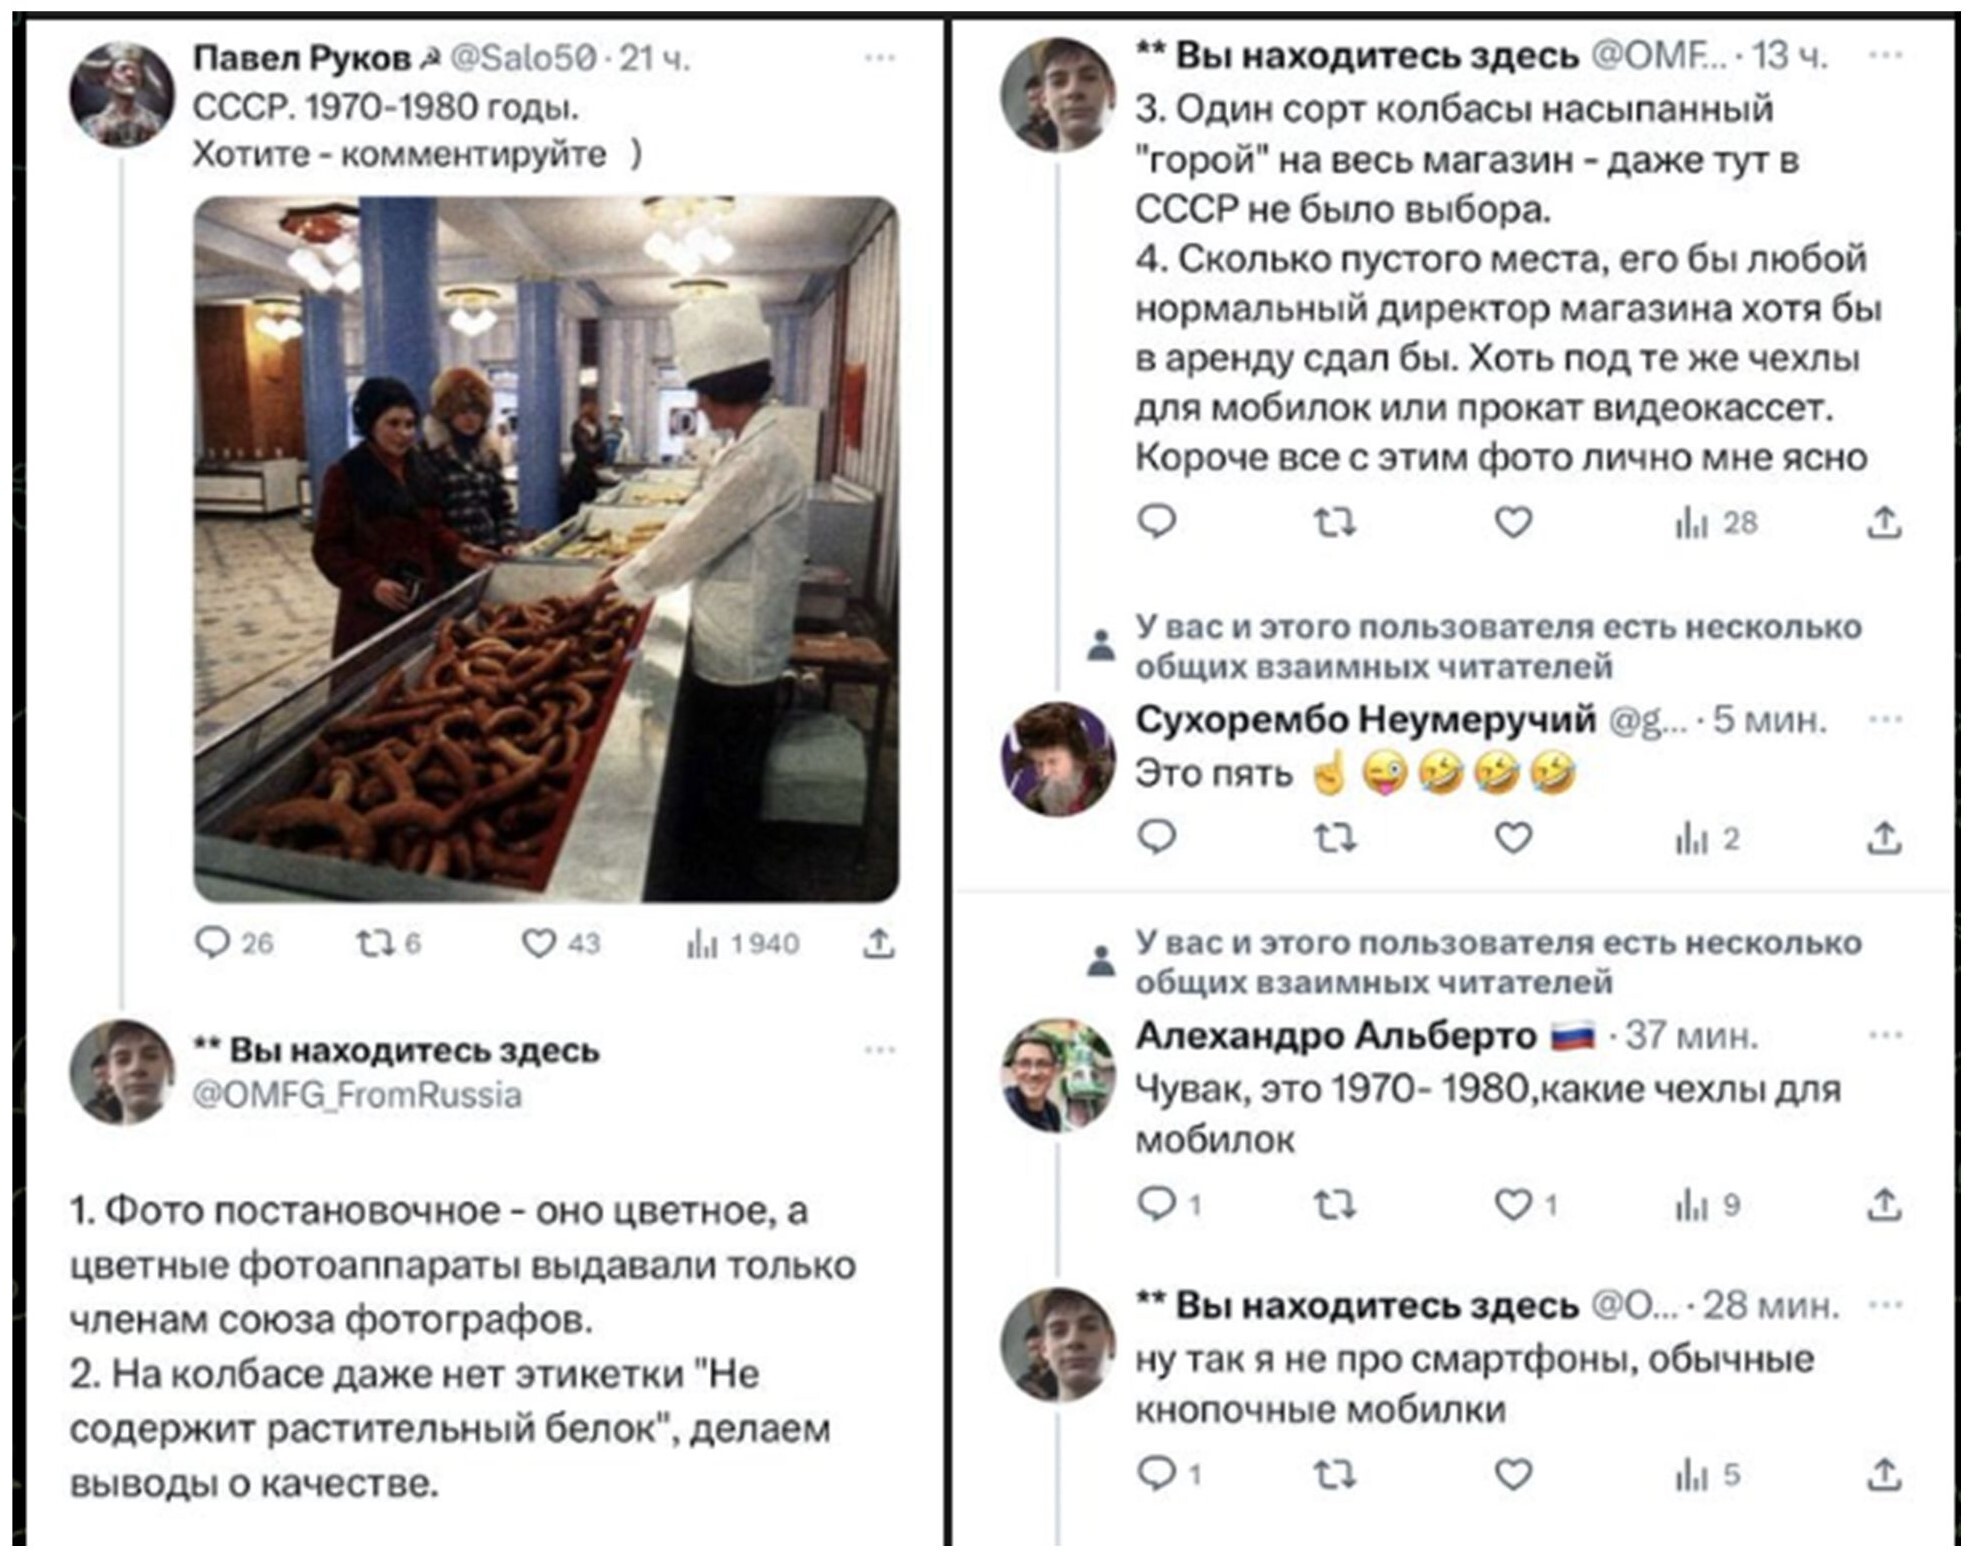This screenshot has height=1556, width=1972.
Task: Reply to Алехандро Альберто's comment
Action: click(1157, 1205)
